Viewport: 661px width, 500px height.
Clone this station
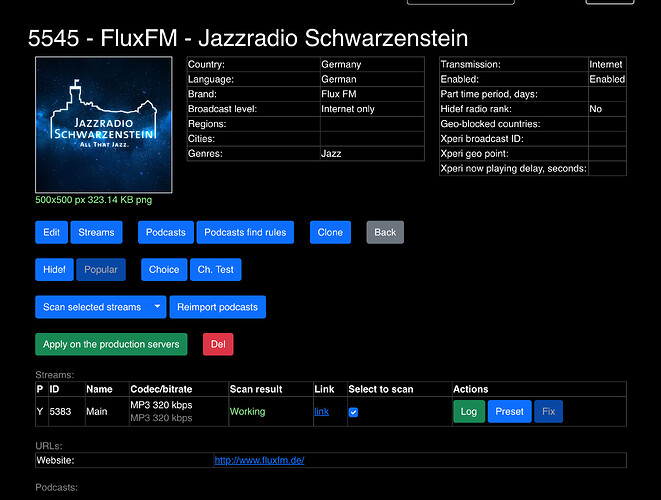[x=330, y=232]
